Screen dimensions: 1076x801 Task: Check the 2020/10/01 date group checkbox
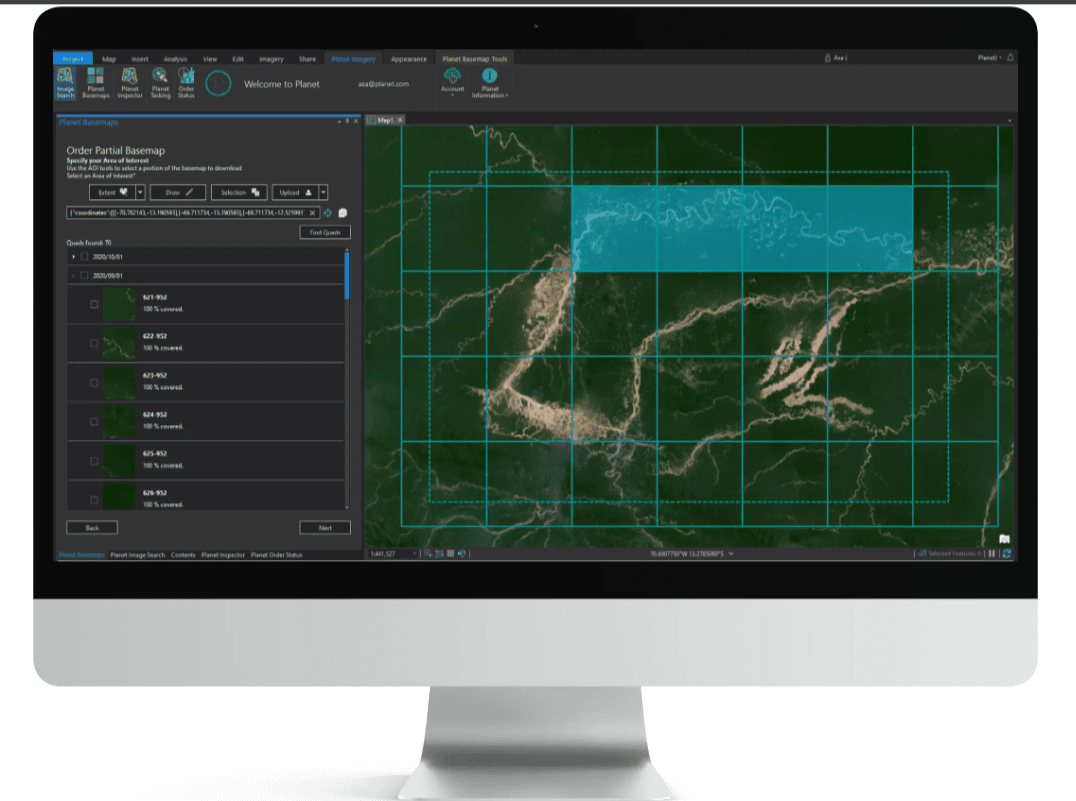tap(84, 257)
